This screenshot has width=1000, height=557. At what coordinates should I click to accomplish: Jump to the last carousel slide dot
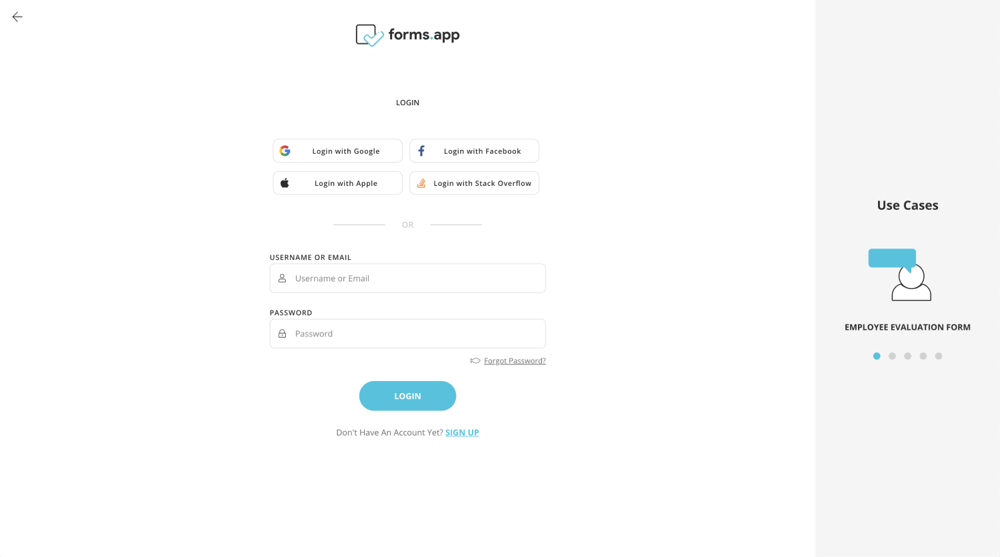click(x=939, y=356)
